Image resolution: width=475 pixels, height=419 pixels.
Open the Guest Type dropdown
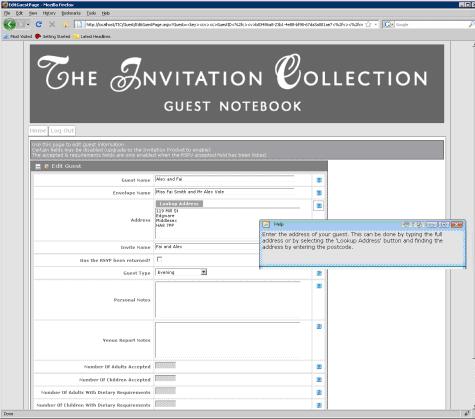204,272
